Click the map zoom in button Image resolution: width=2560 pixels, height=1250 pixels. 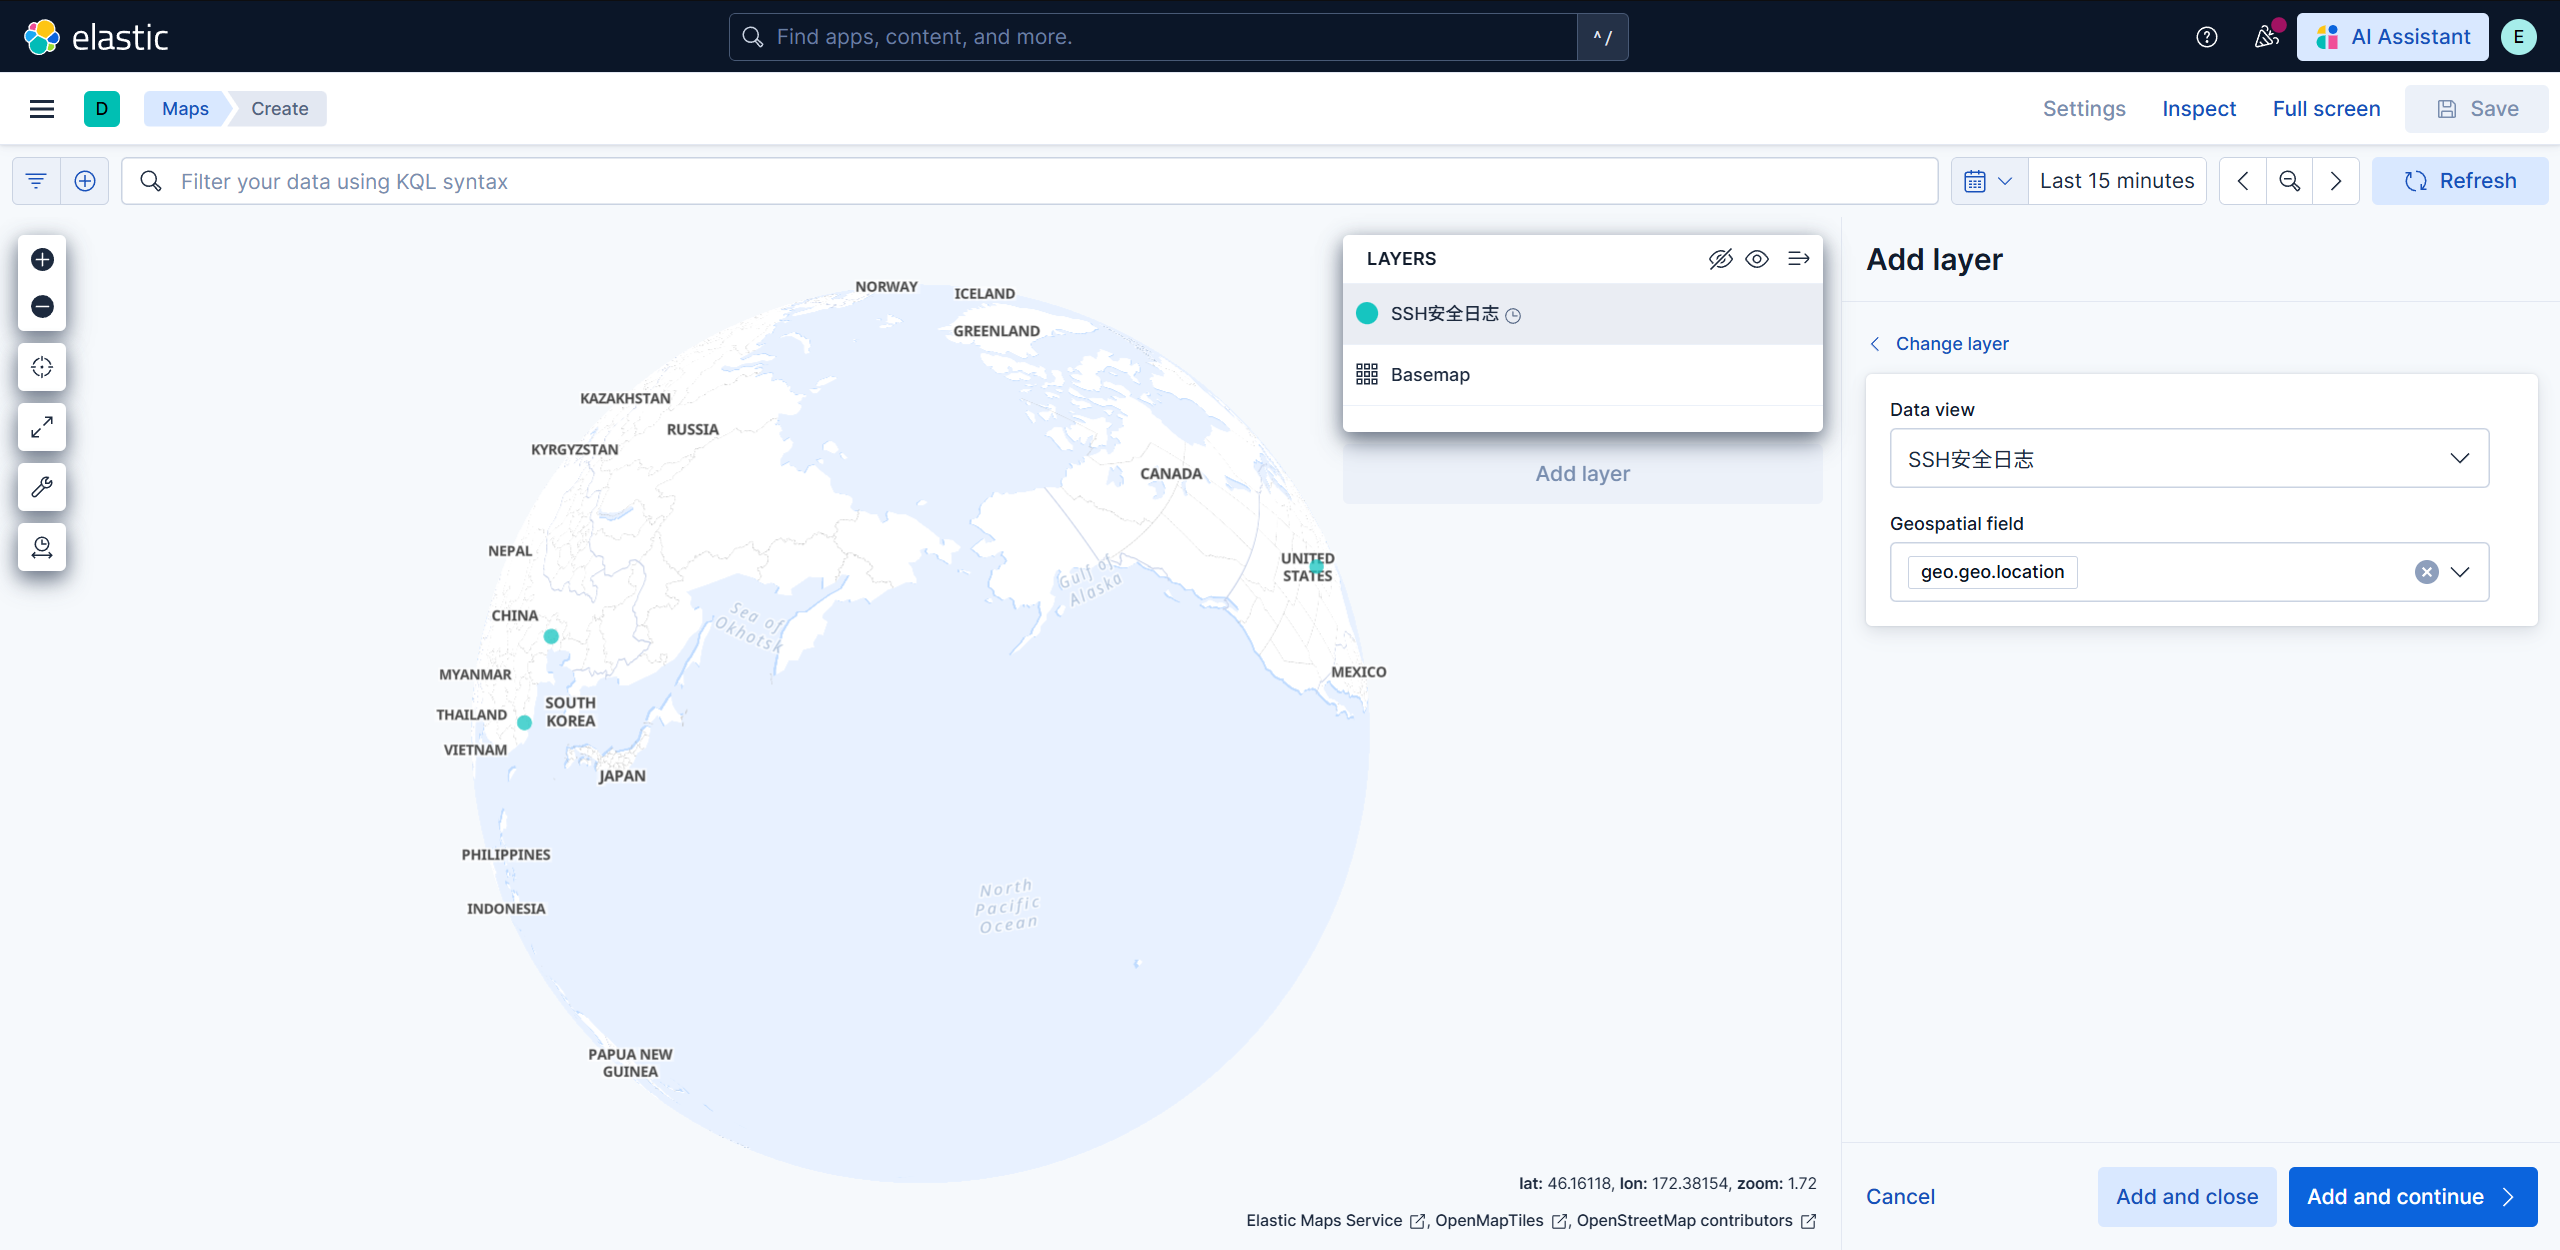[42, 260]
